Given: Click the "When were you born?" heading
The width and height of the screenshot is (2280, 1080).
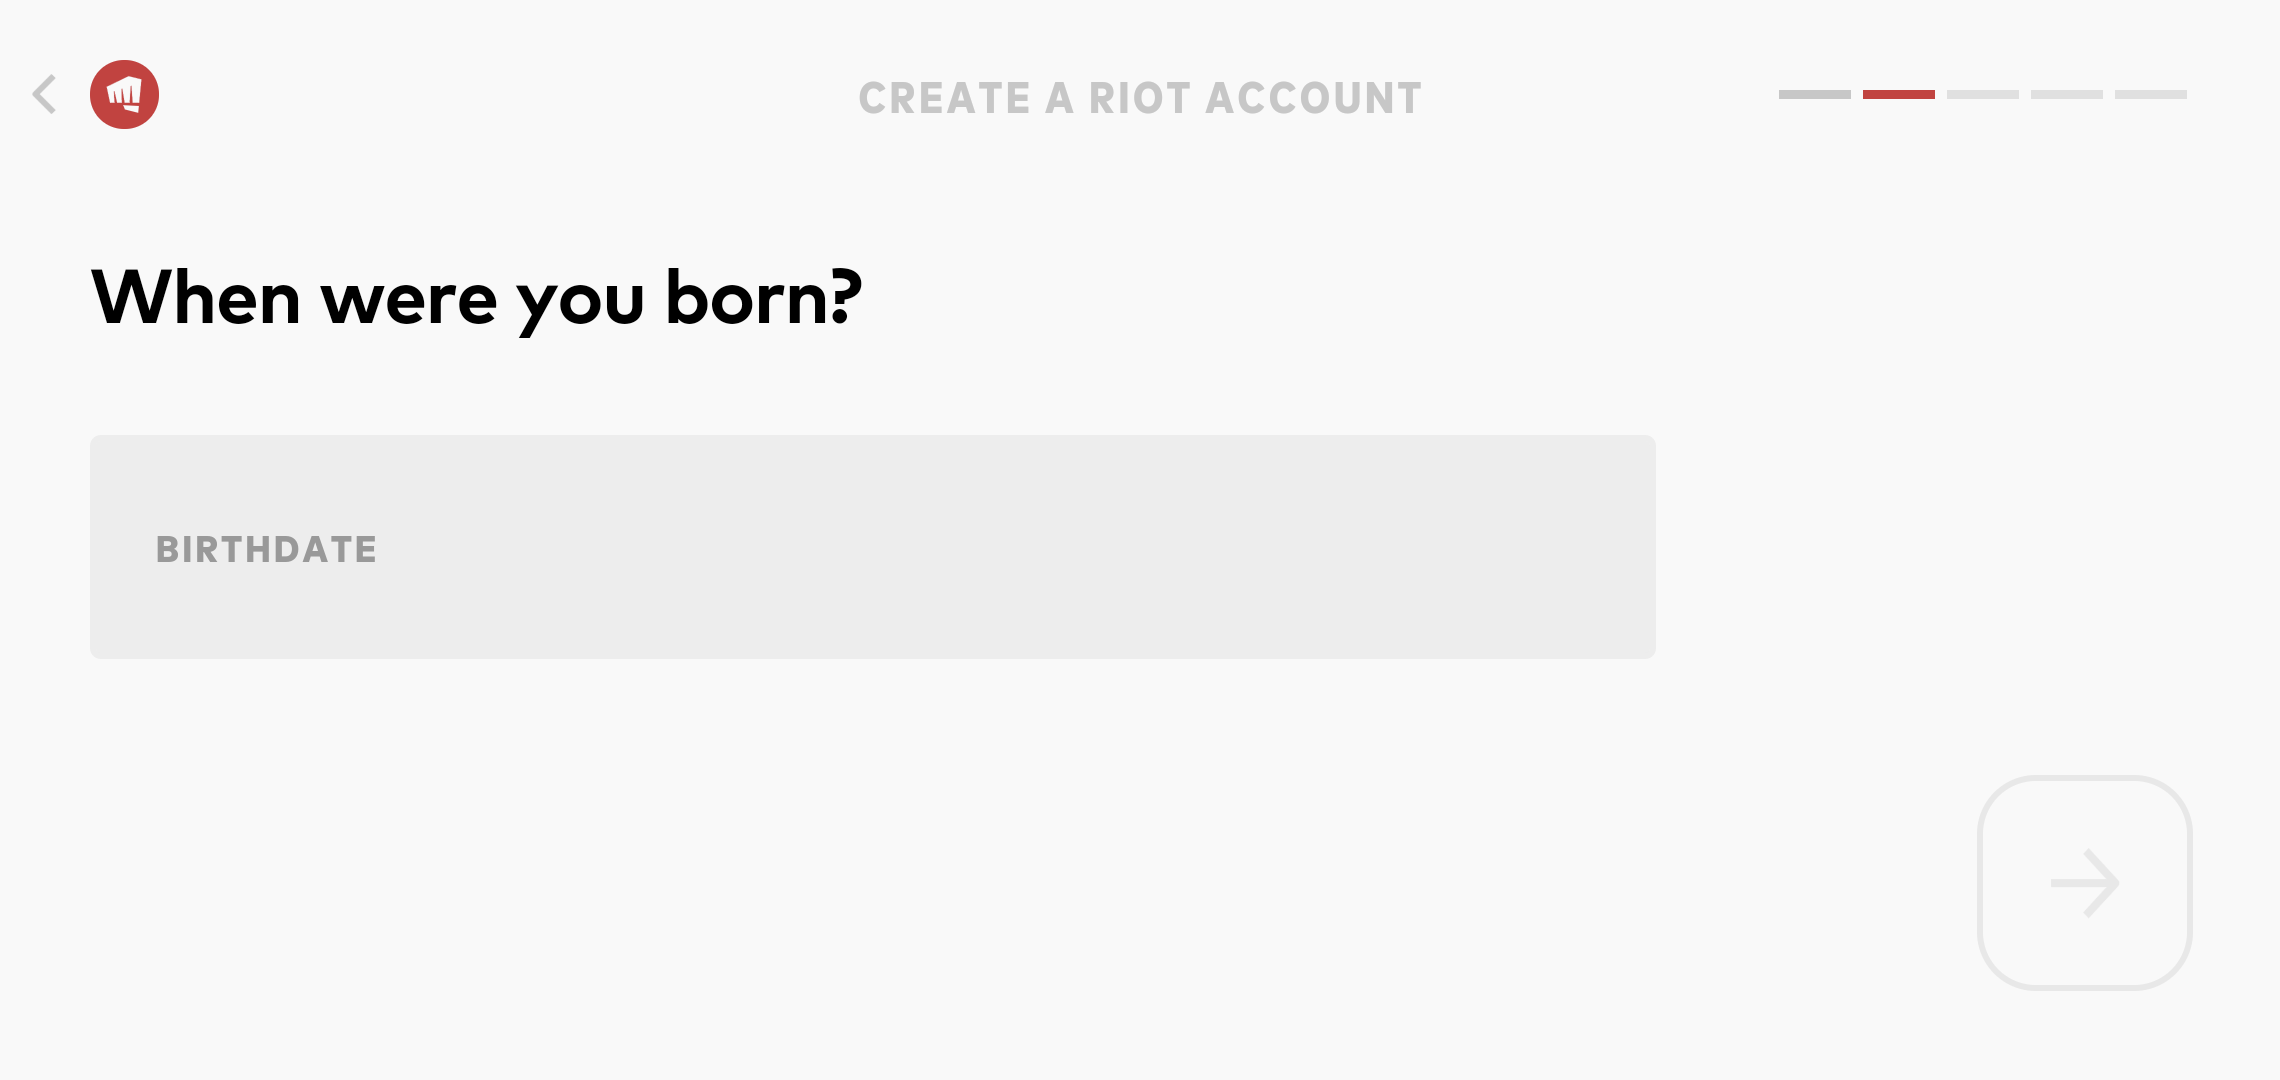Looking at the screenshot, I should click(476, 298).
